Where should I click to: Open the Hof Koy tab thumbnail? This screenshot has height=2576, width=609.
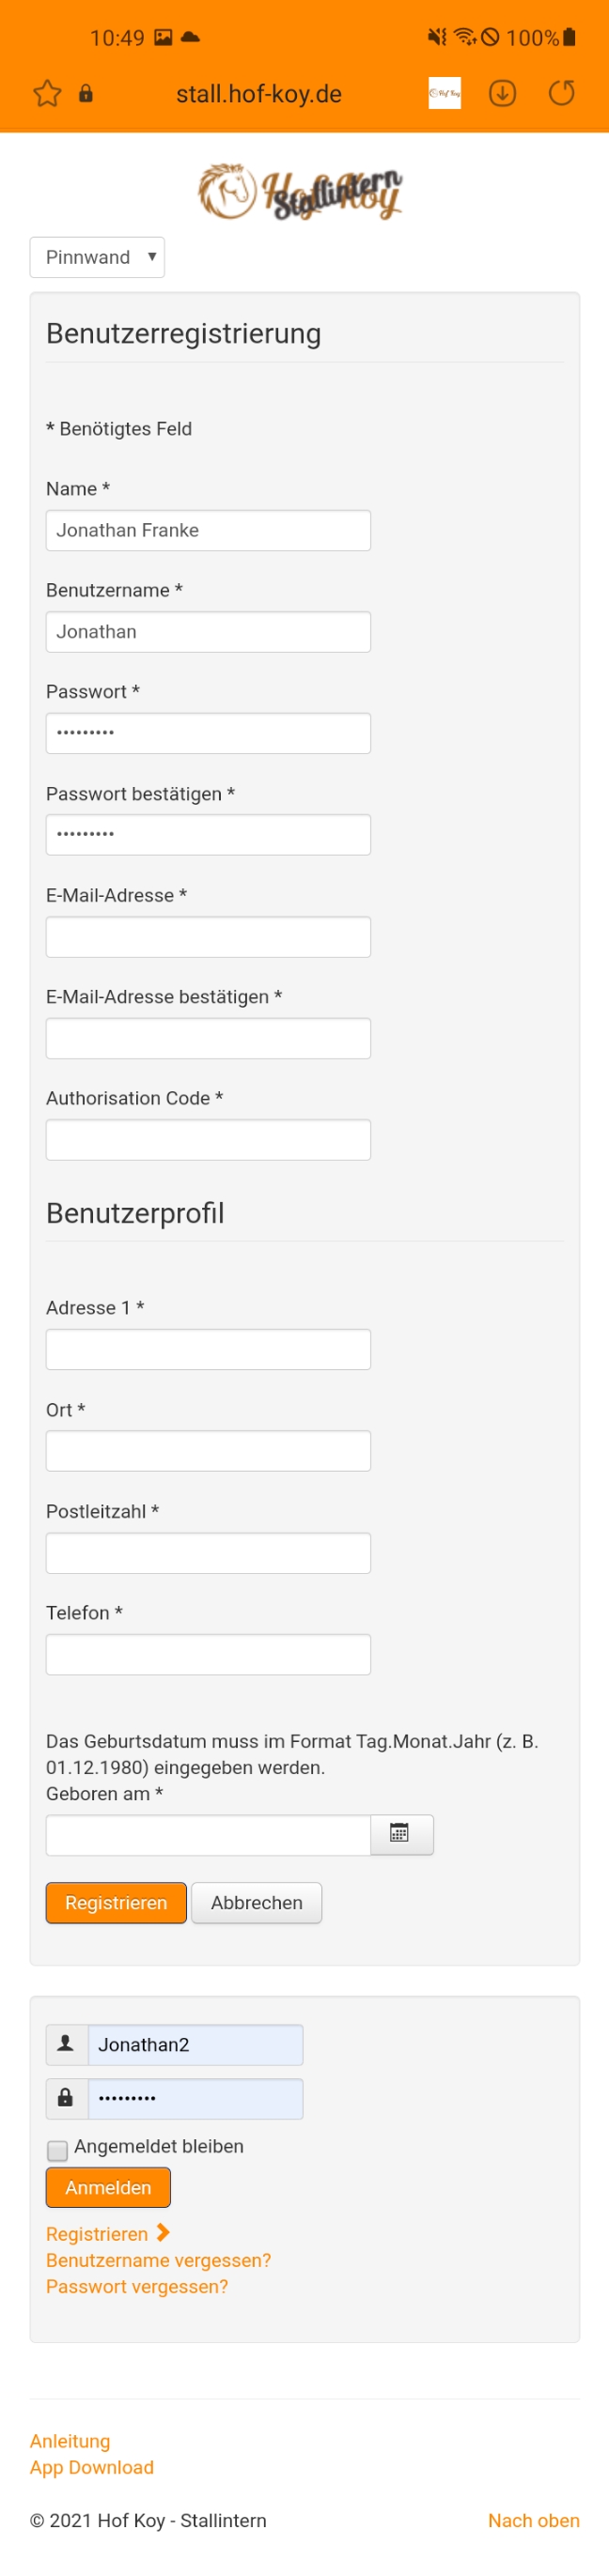click(444, 93)
